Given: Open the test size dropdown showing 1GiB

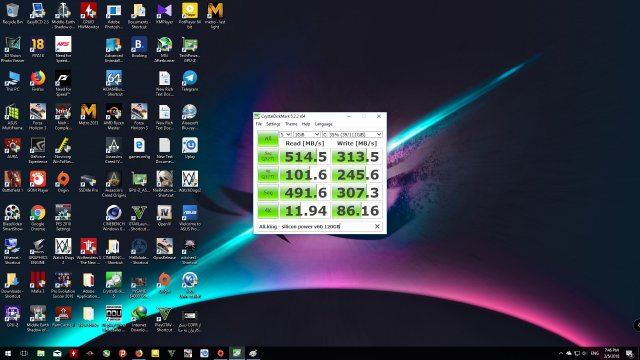Looking at the screenshot, I should (x=307, y=134).
